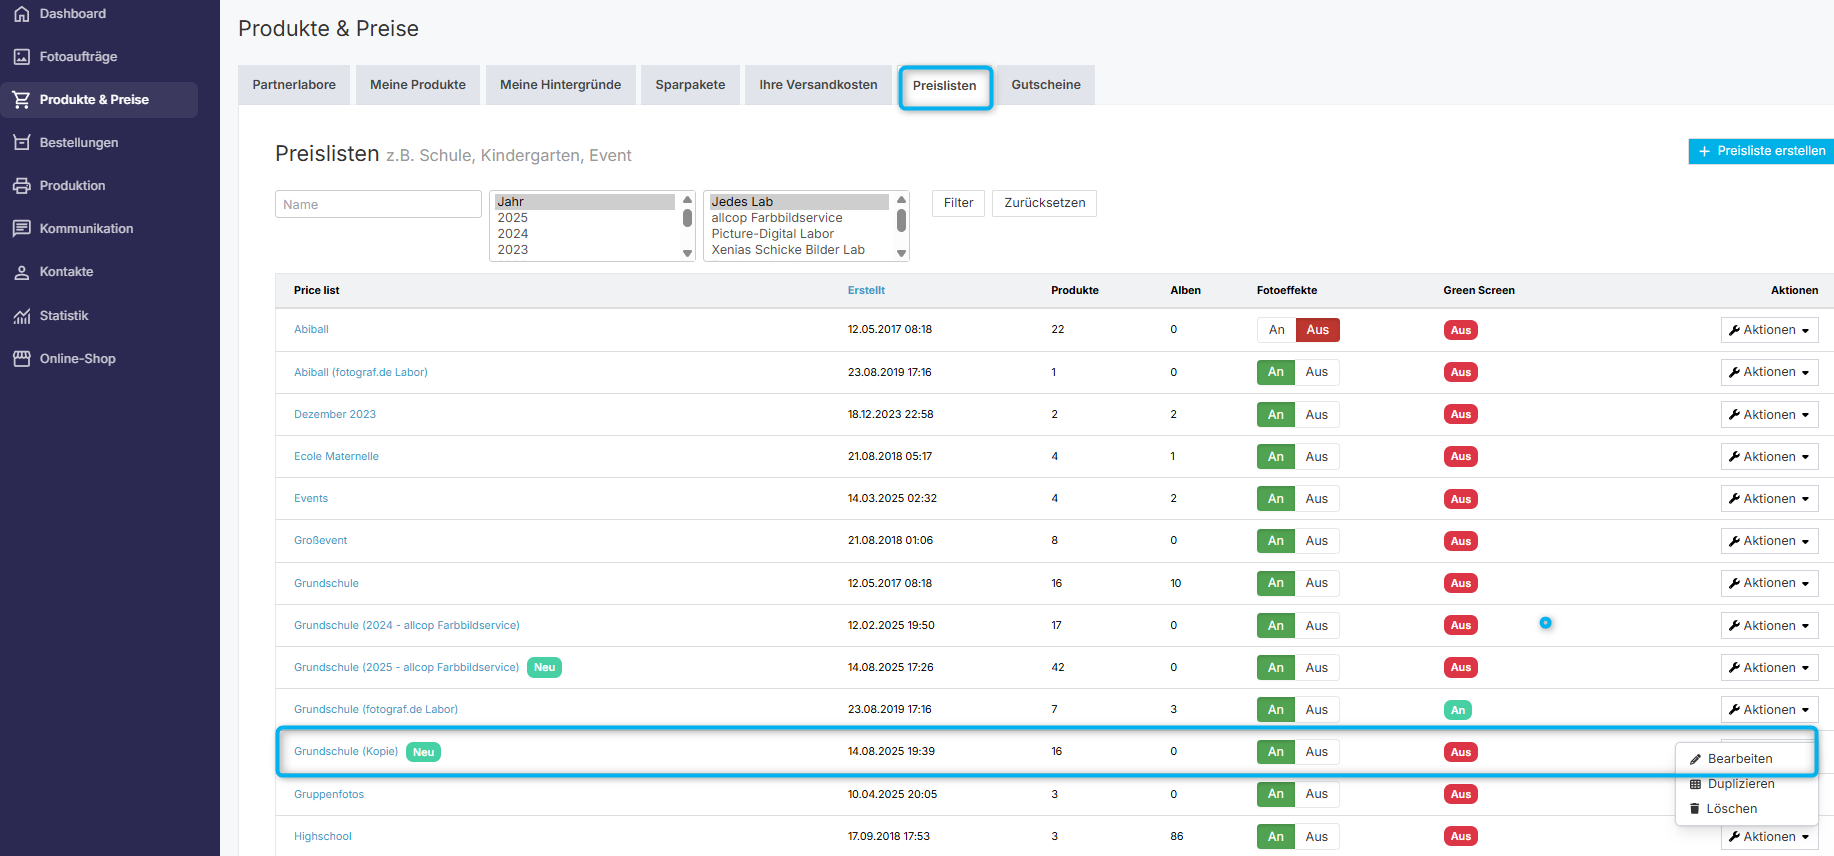Choose Bearbeiten in the actions menu
Viewport: 1834px width, 856px height.
tap(1739, 759)
